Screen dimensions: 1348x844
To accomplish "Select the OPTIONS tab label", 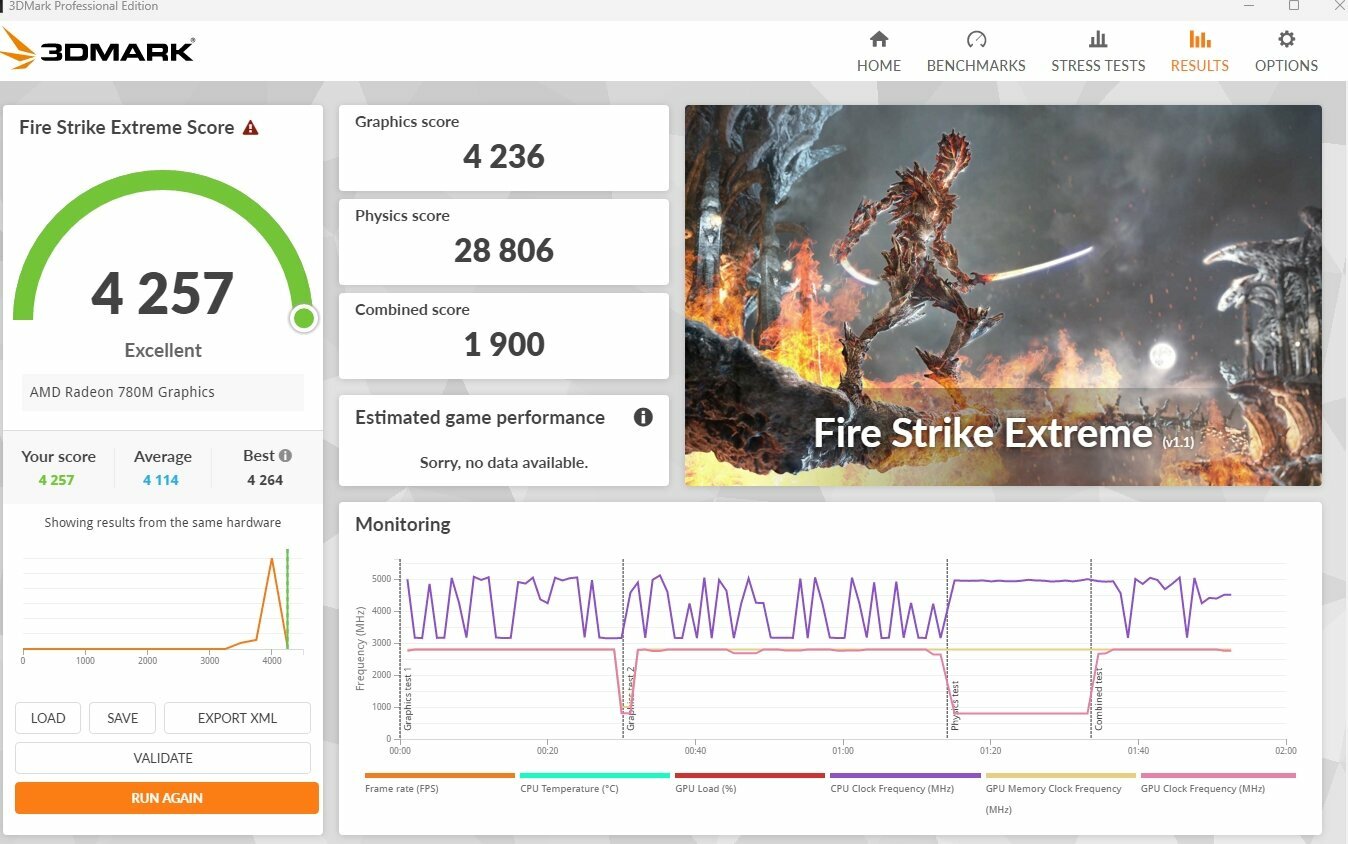I will pos(1287,66).
